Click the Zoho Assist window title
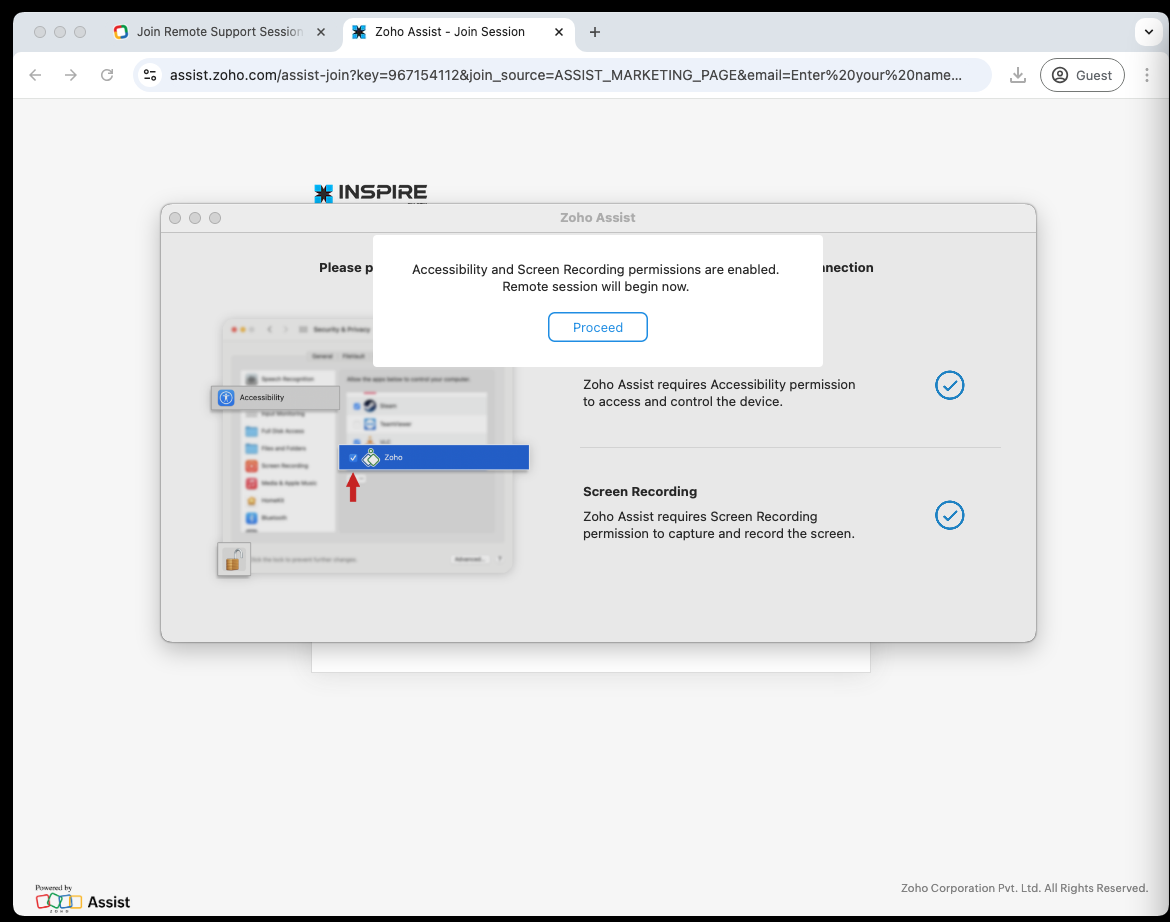The height and width of the screenshot is (922, 1170). click(x=598, y=218)
